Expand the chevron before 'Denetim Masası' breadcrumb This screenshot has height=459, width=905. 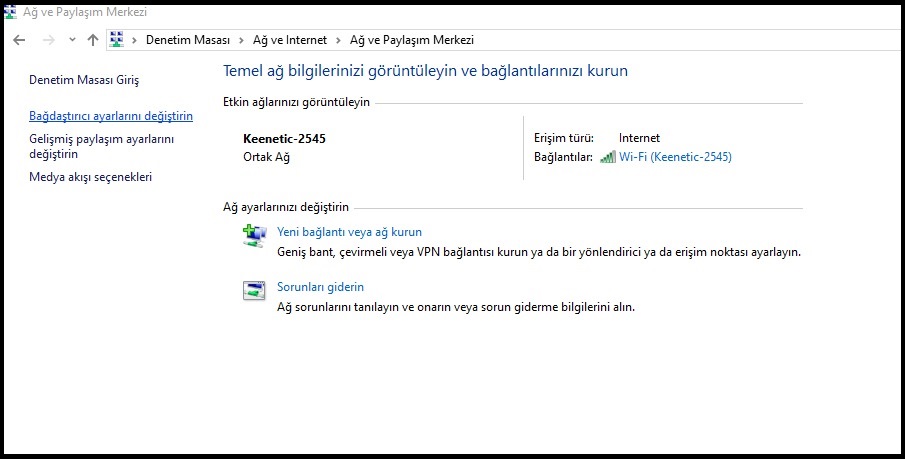pyautogui.click(x=136, y=40)
